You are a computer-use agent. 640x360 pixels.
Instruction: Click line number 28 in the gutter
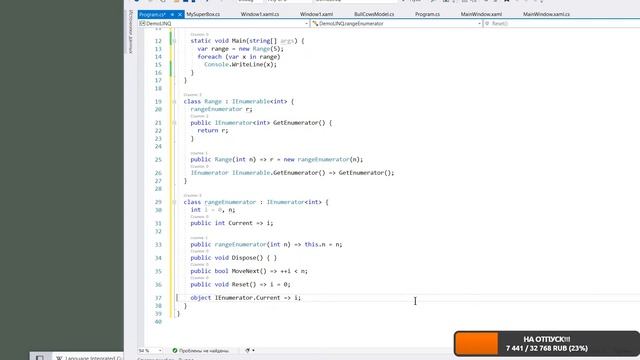pyautogui.click(x=158, y=189)
